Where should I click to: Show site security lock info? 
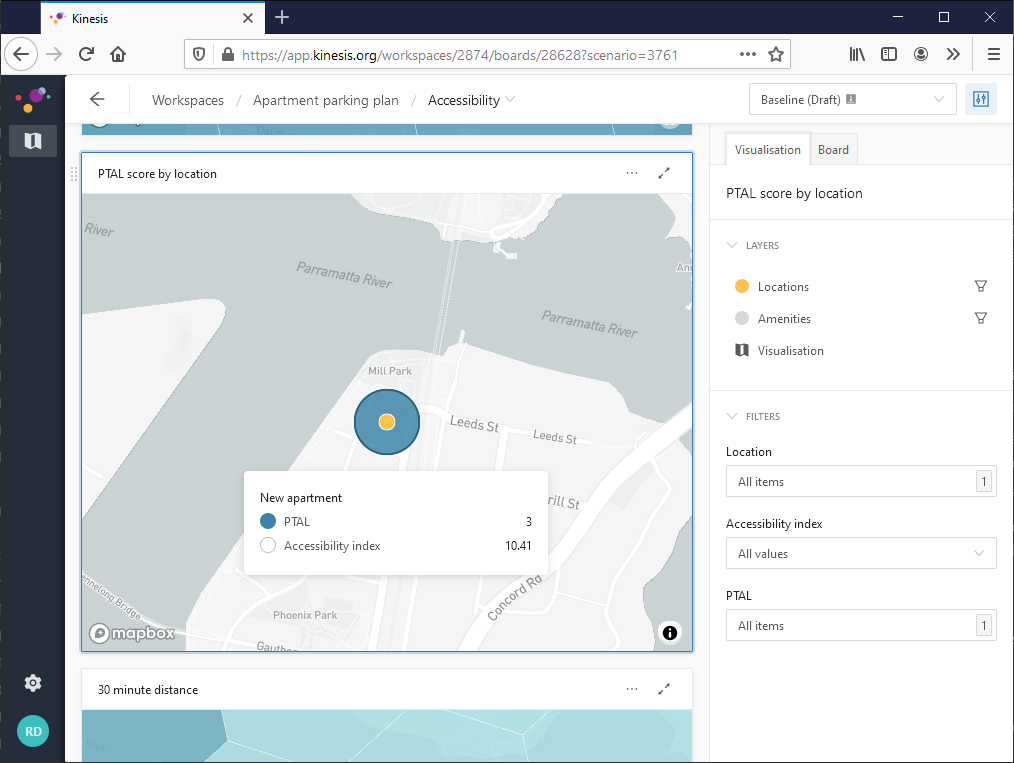(x=228, y=54)
